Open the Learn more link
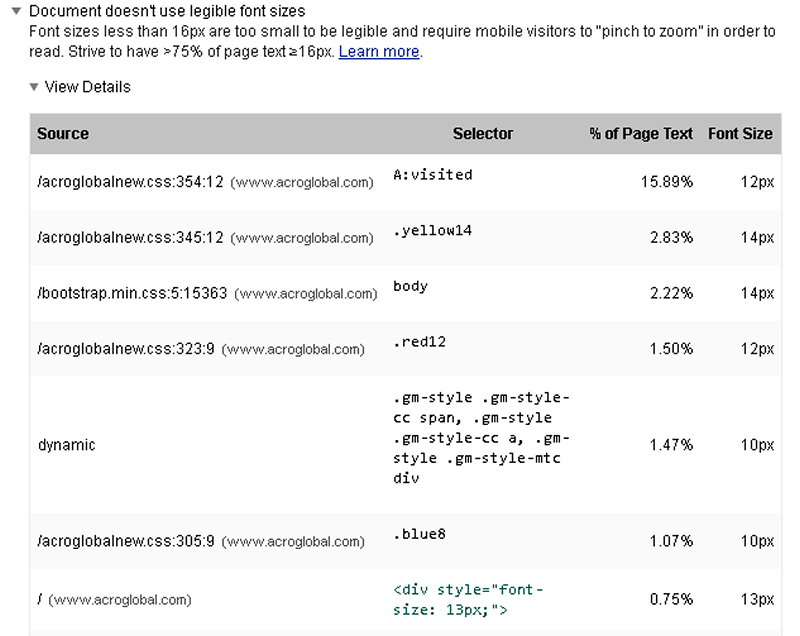 tap(379, 52)
